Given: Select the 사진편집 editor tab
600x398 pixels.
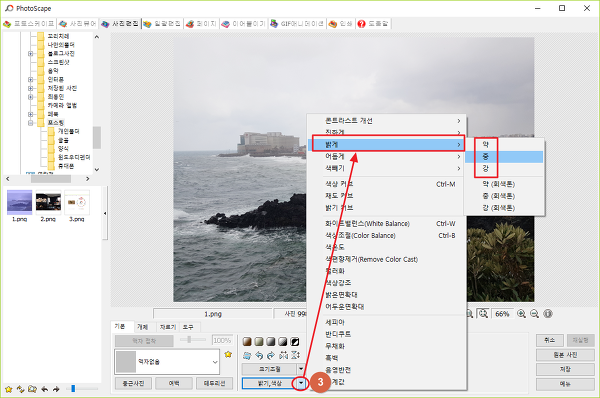Looking at the screenshot, I should tap(120, 24).
